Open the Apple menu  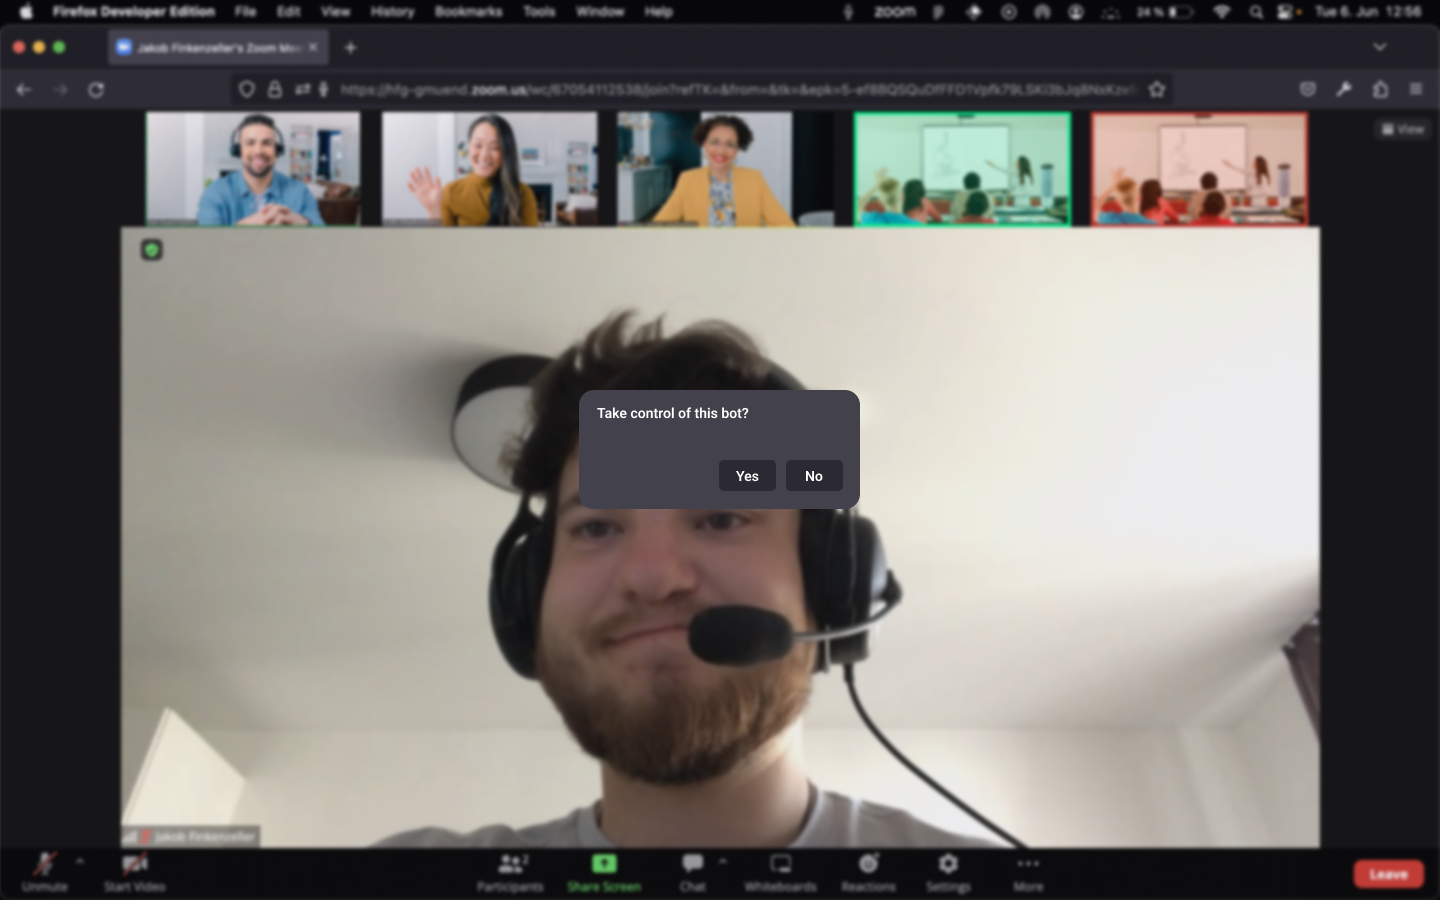click(26, 12)
